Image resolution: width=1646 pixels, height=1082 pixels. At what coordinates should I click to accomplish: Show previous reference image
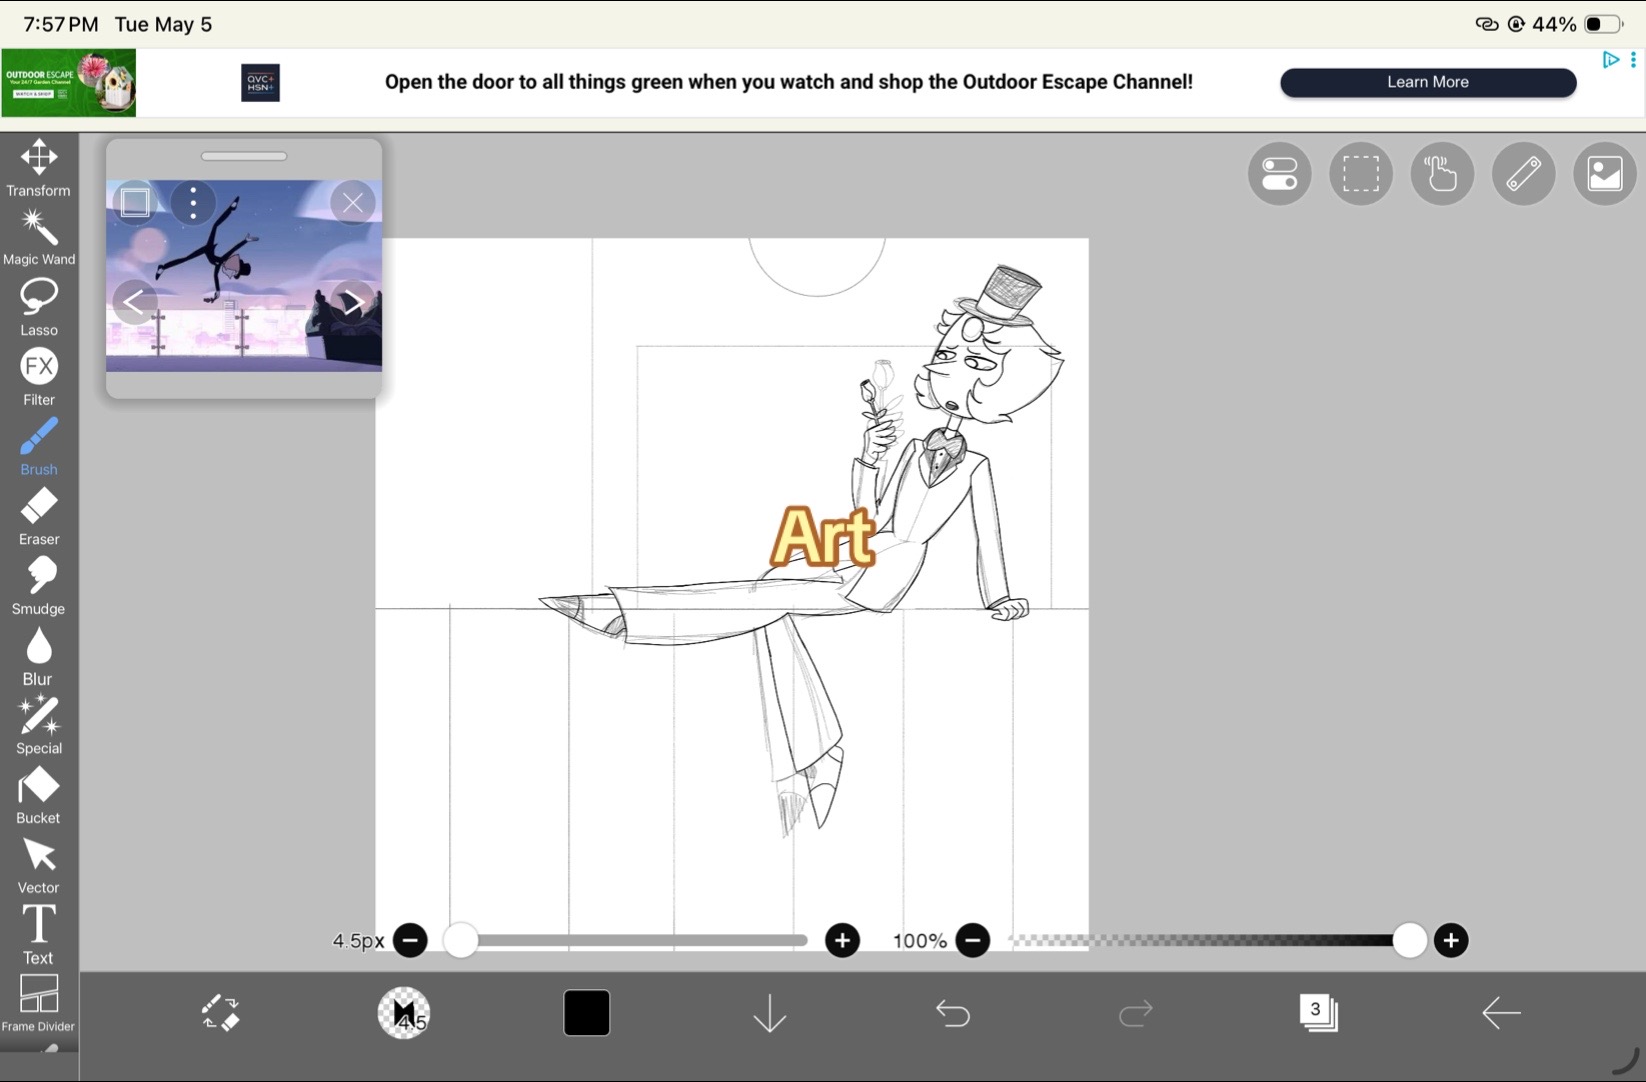pos(133,302)
